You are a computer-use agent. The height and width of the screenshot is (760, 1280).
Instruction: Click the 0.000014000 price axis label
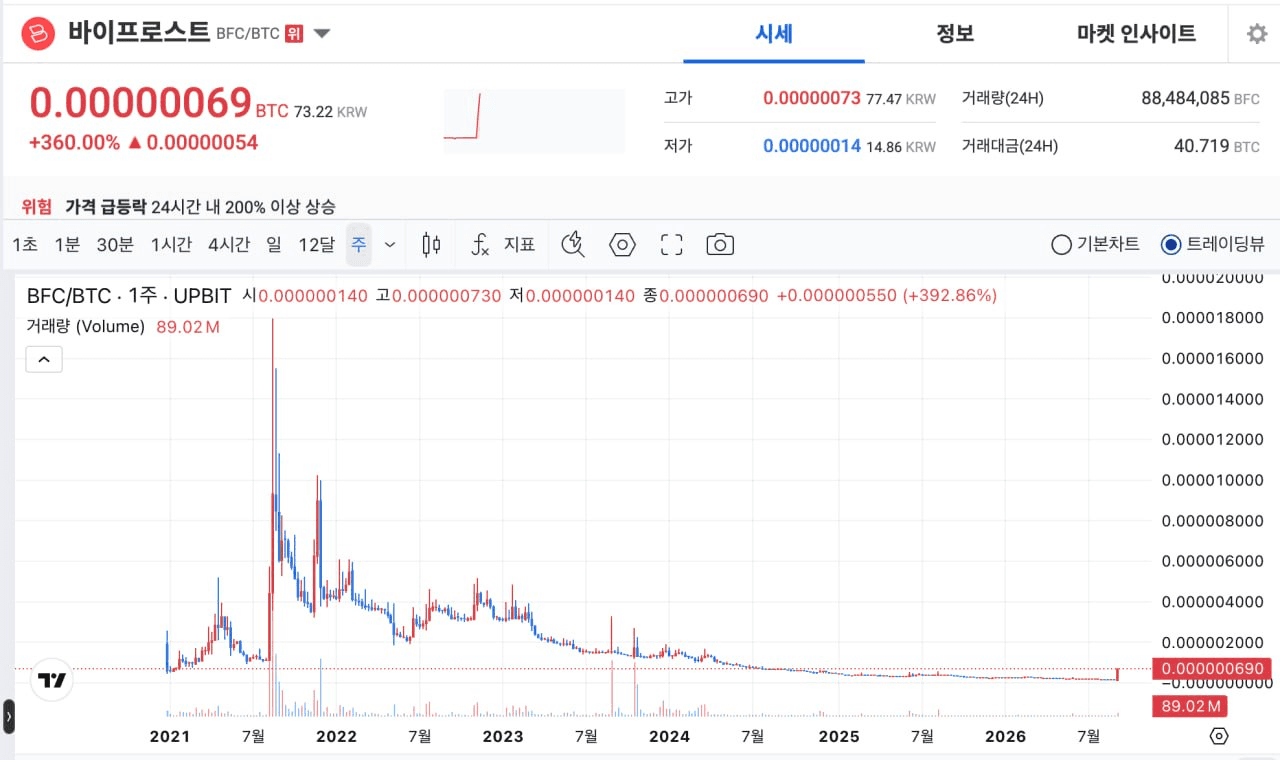1213,399
